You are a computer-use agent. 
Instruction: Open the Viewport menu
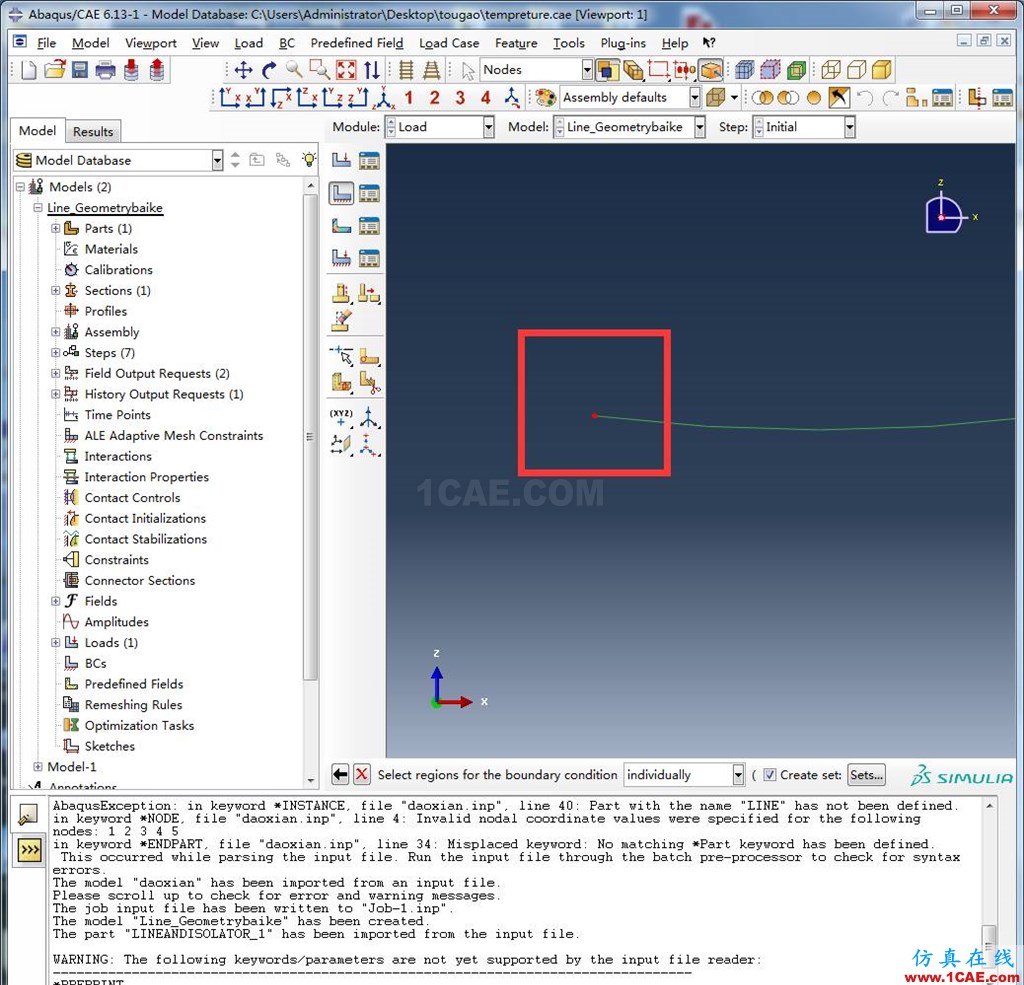pyautogui.click(x=151, y=43)
